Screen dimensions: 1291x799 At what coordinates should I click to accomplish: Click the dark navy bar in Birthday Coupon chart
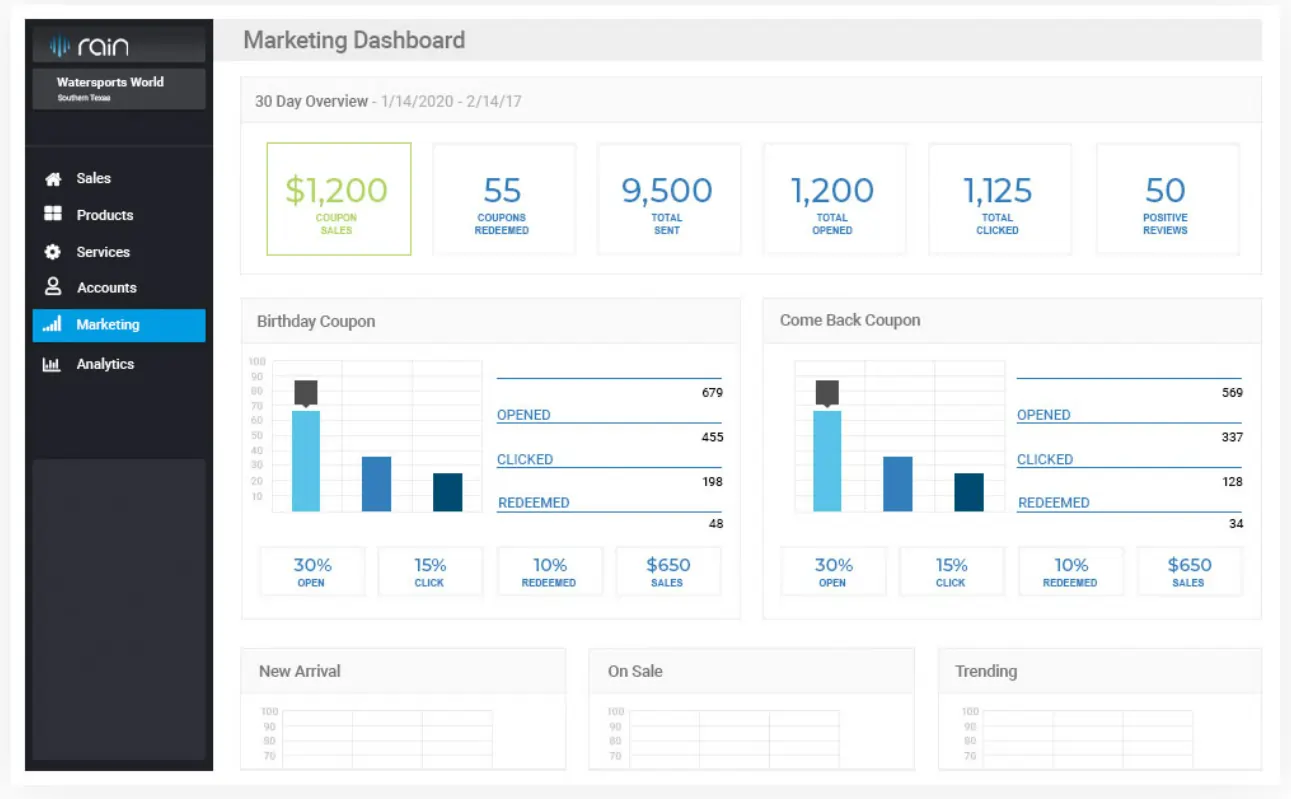coord(448,492)
